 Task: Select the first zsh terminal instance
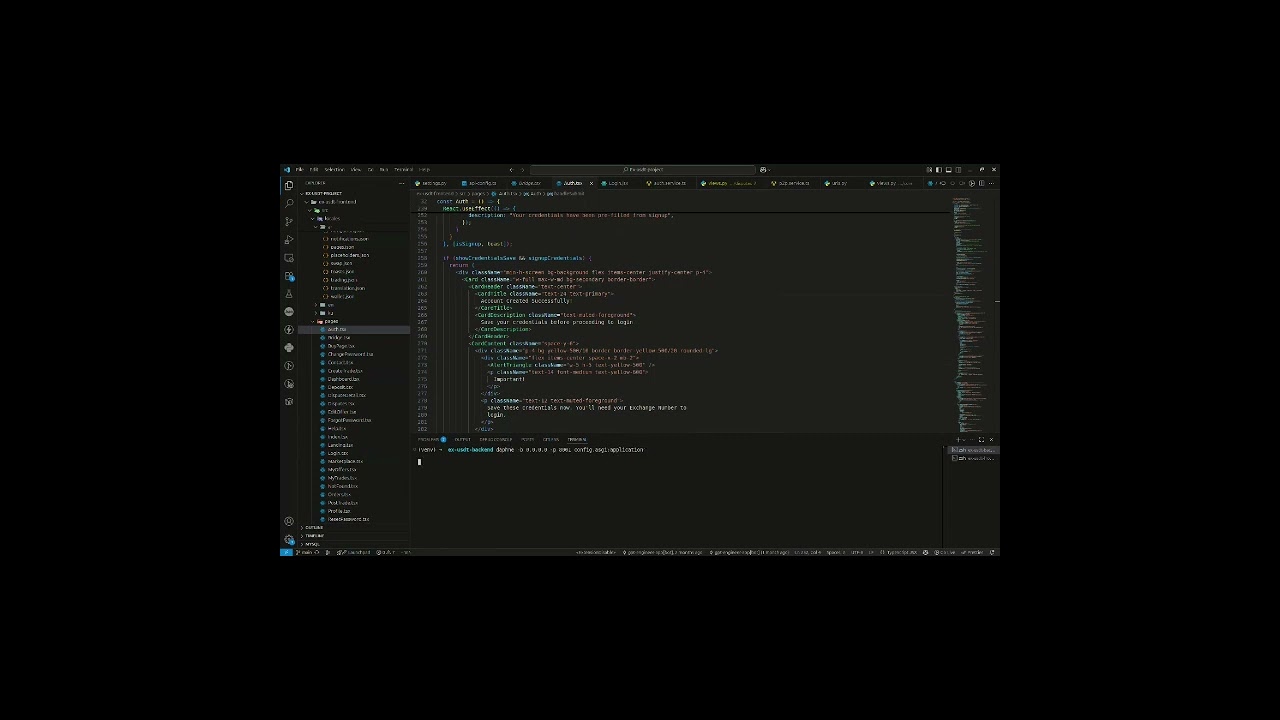click(x=973, y=450)
